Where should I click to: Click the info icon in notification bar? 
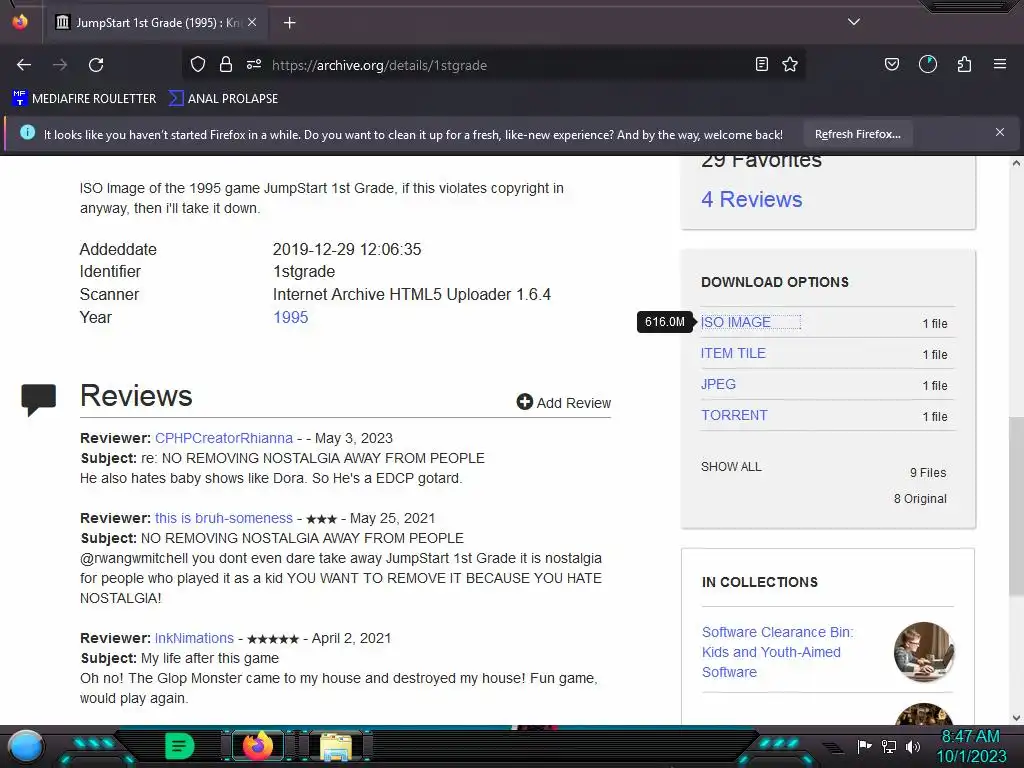[x=27, y=133]
